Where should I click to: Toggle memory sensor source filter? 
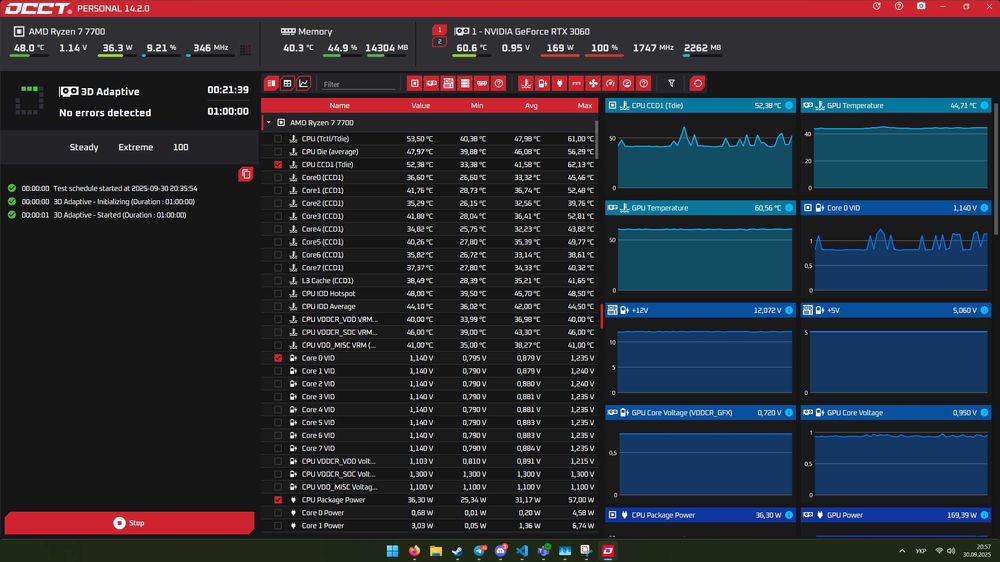click(x=482, y=84)
